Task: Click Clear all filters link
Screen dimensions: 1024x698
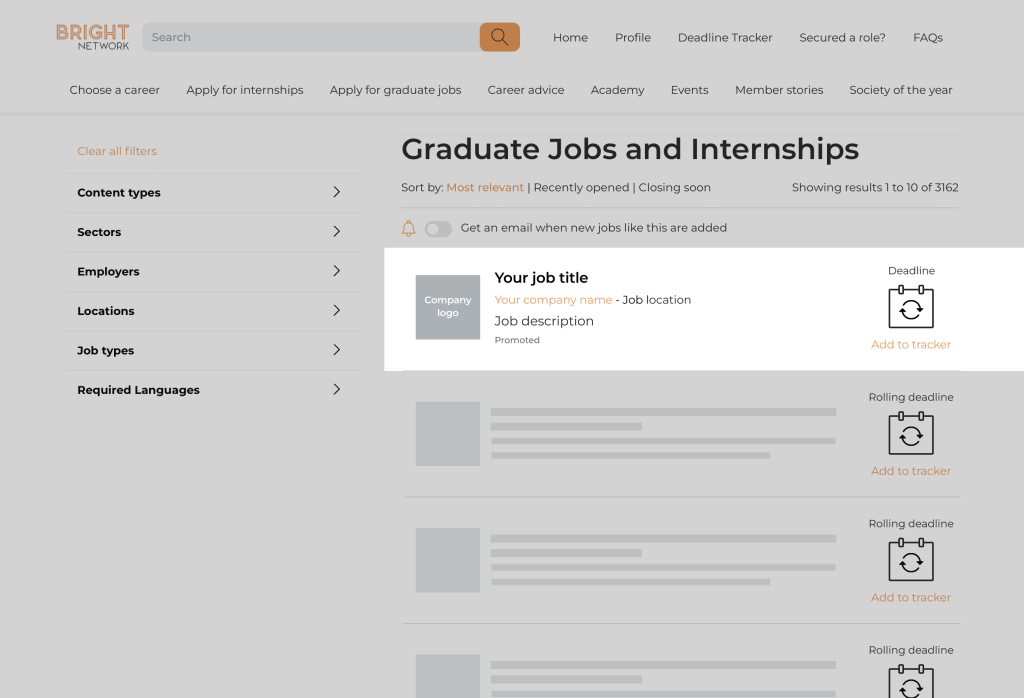Action: pos(117,151)
